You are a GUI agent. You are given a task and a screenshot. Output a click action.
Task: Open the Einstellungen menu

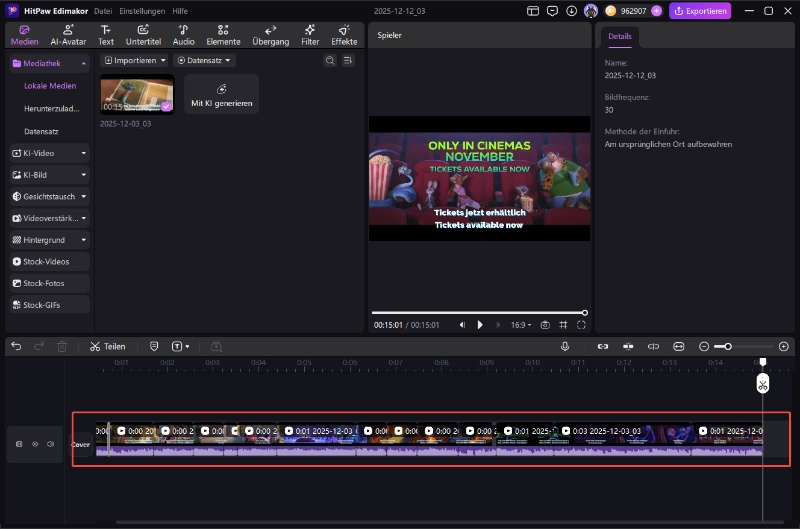[x=142, y=11]
